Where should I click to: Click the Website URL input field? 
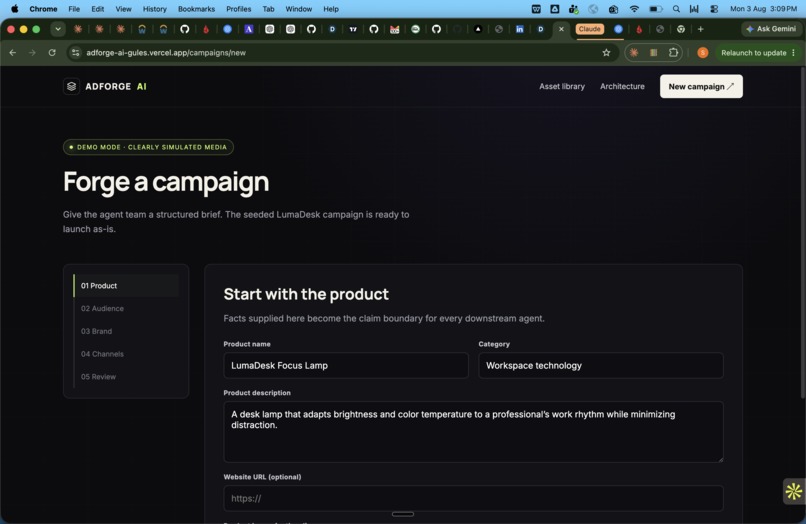click(x=473, y=498)
